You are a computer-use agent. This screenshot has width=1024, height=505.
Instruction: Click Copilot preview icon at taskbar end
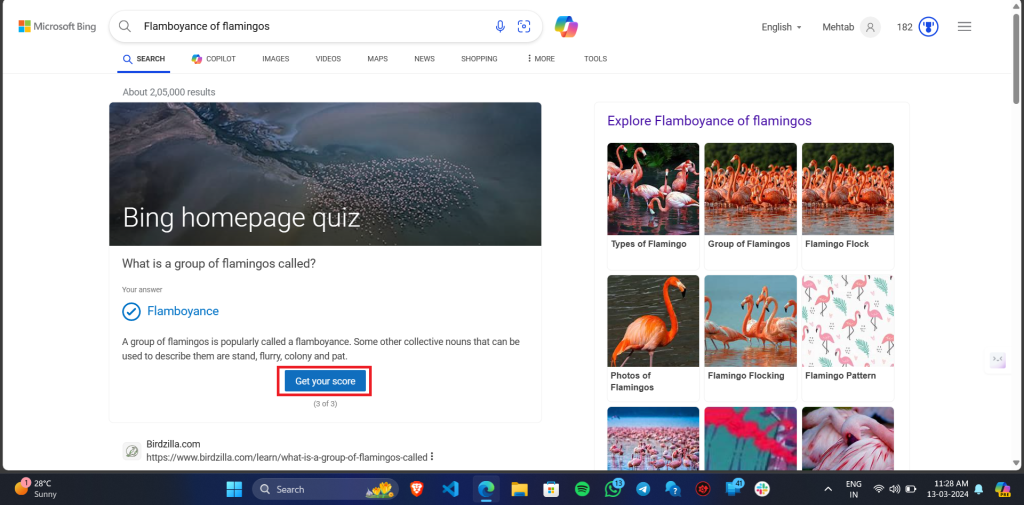tap(1002, 489)
